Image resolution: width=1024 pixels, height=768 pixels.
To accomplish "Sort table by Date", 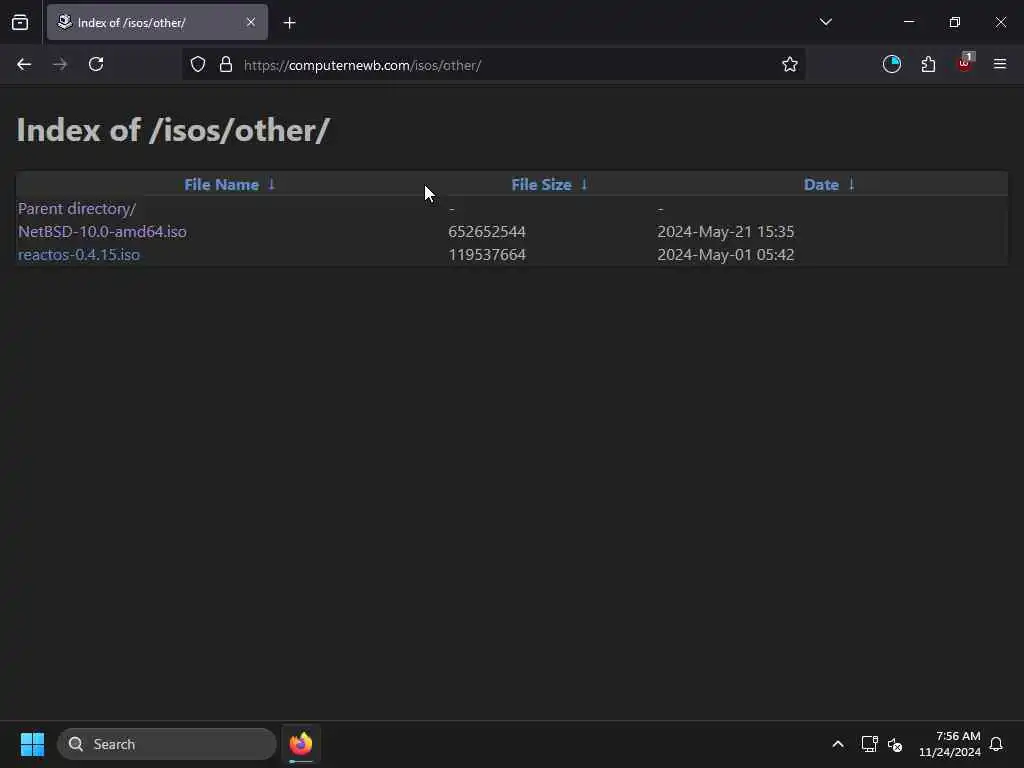I will [x=821, y=185].
